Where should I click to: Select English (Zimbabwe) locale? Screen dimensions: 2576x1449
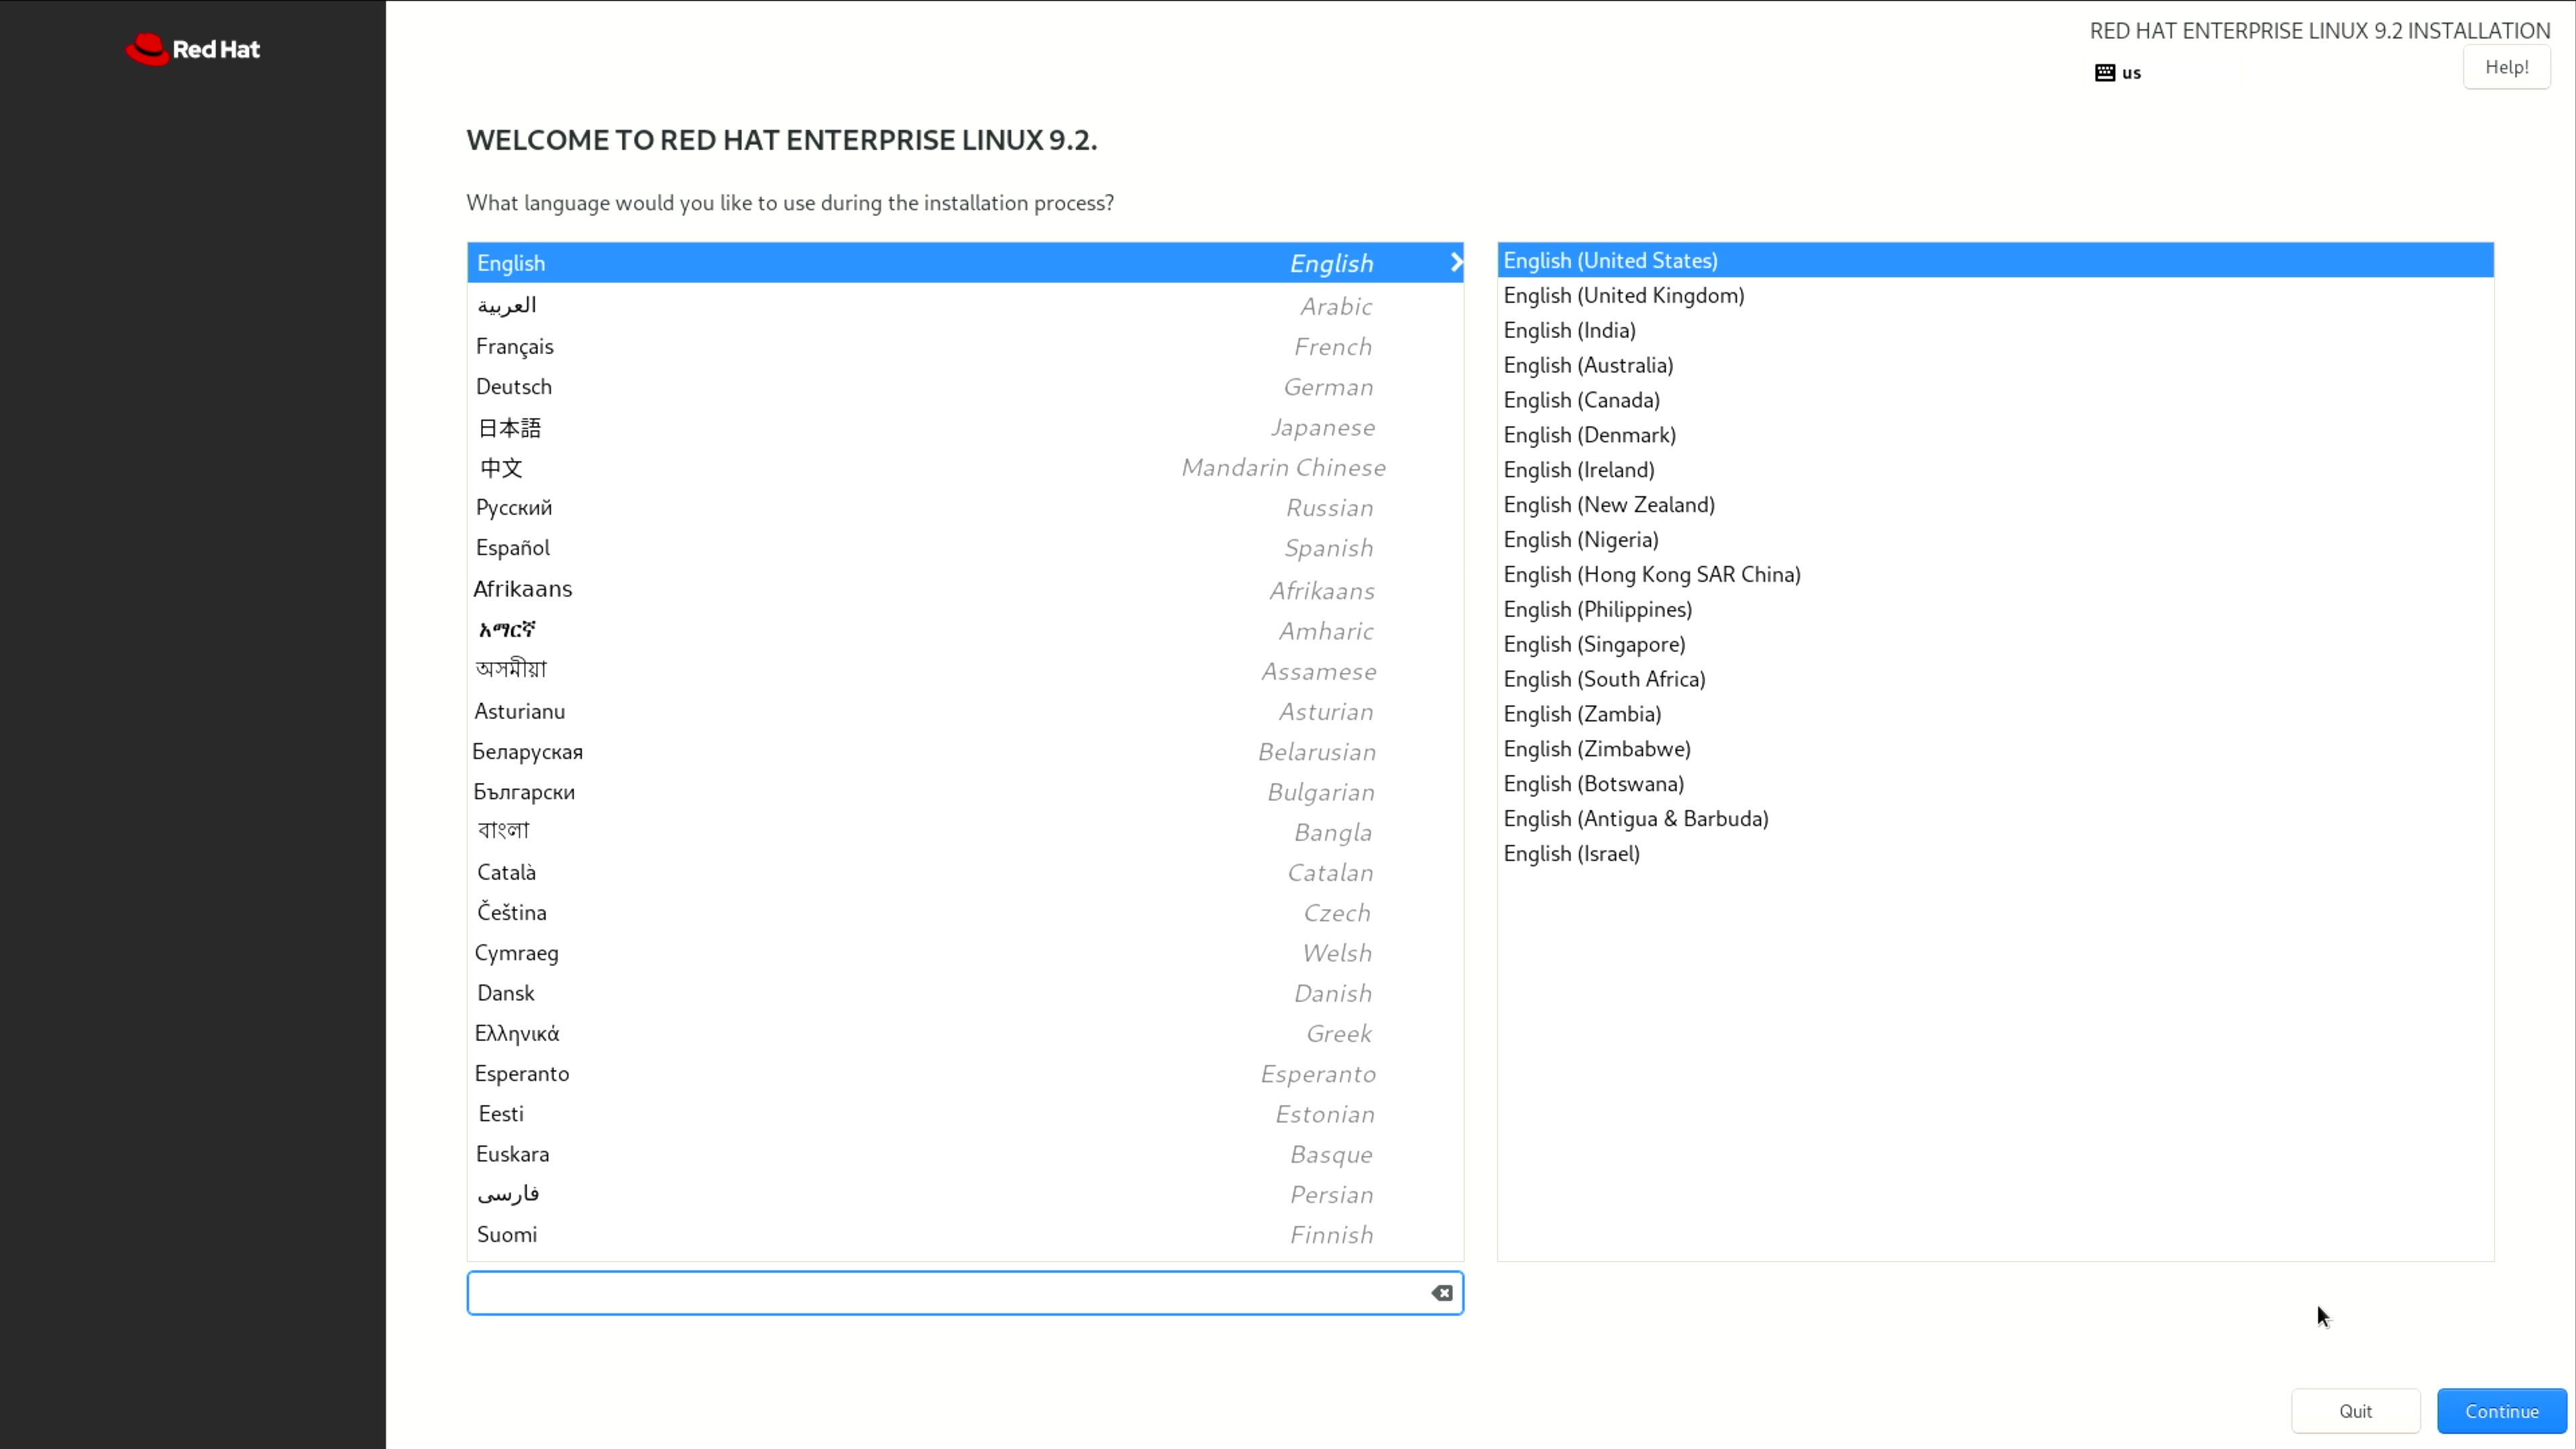point(1995,749)
